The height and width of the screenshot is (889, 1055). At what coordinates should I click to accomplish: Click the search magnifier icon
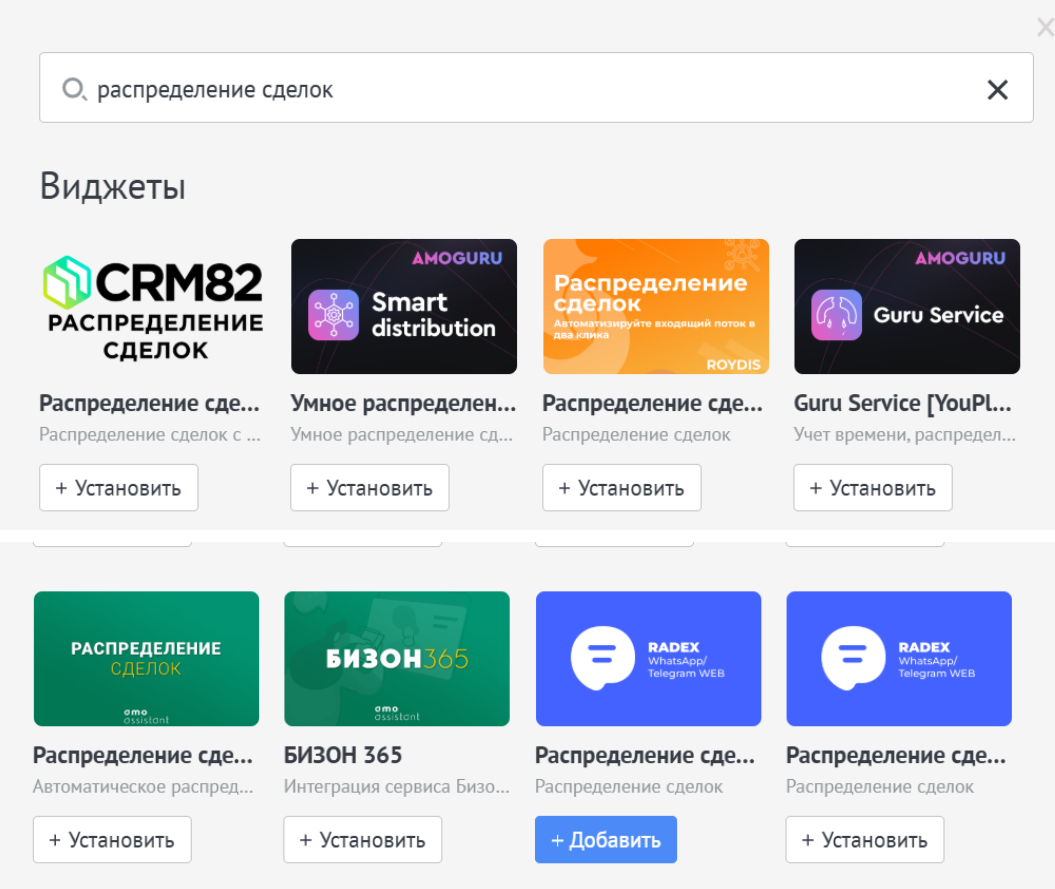point(74,89)
